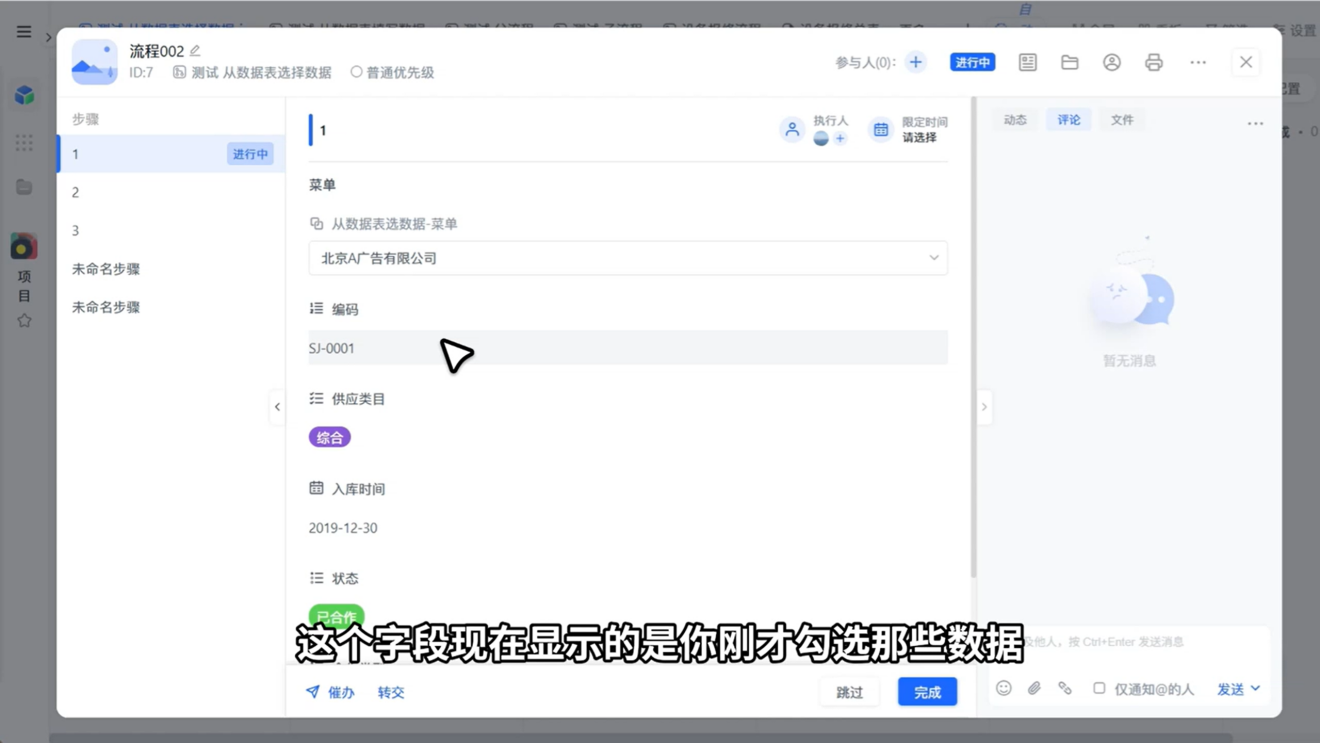Switch to the 动态 tab
The image size is (1320, 743).
point(1015,120)
